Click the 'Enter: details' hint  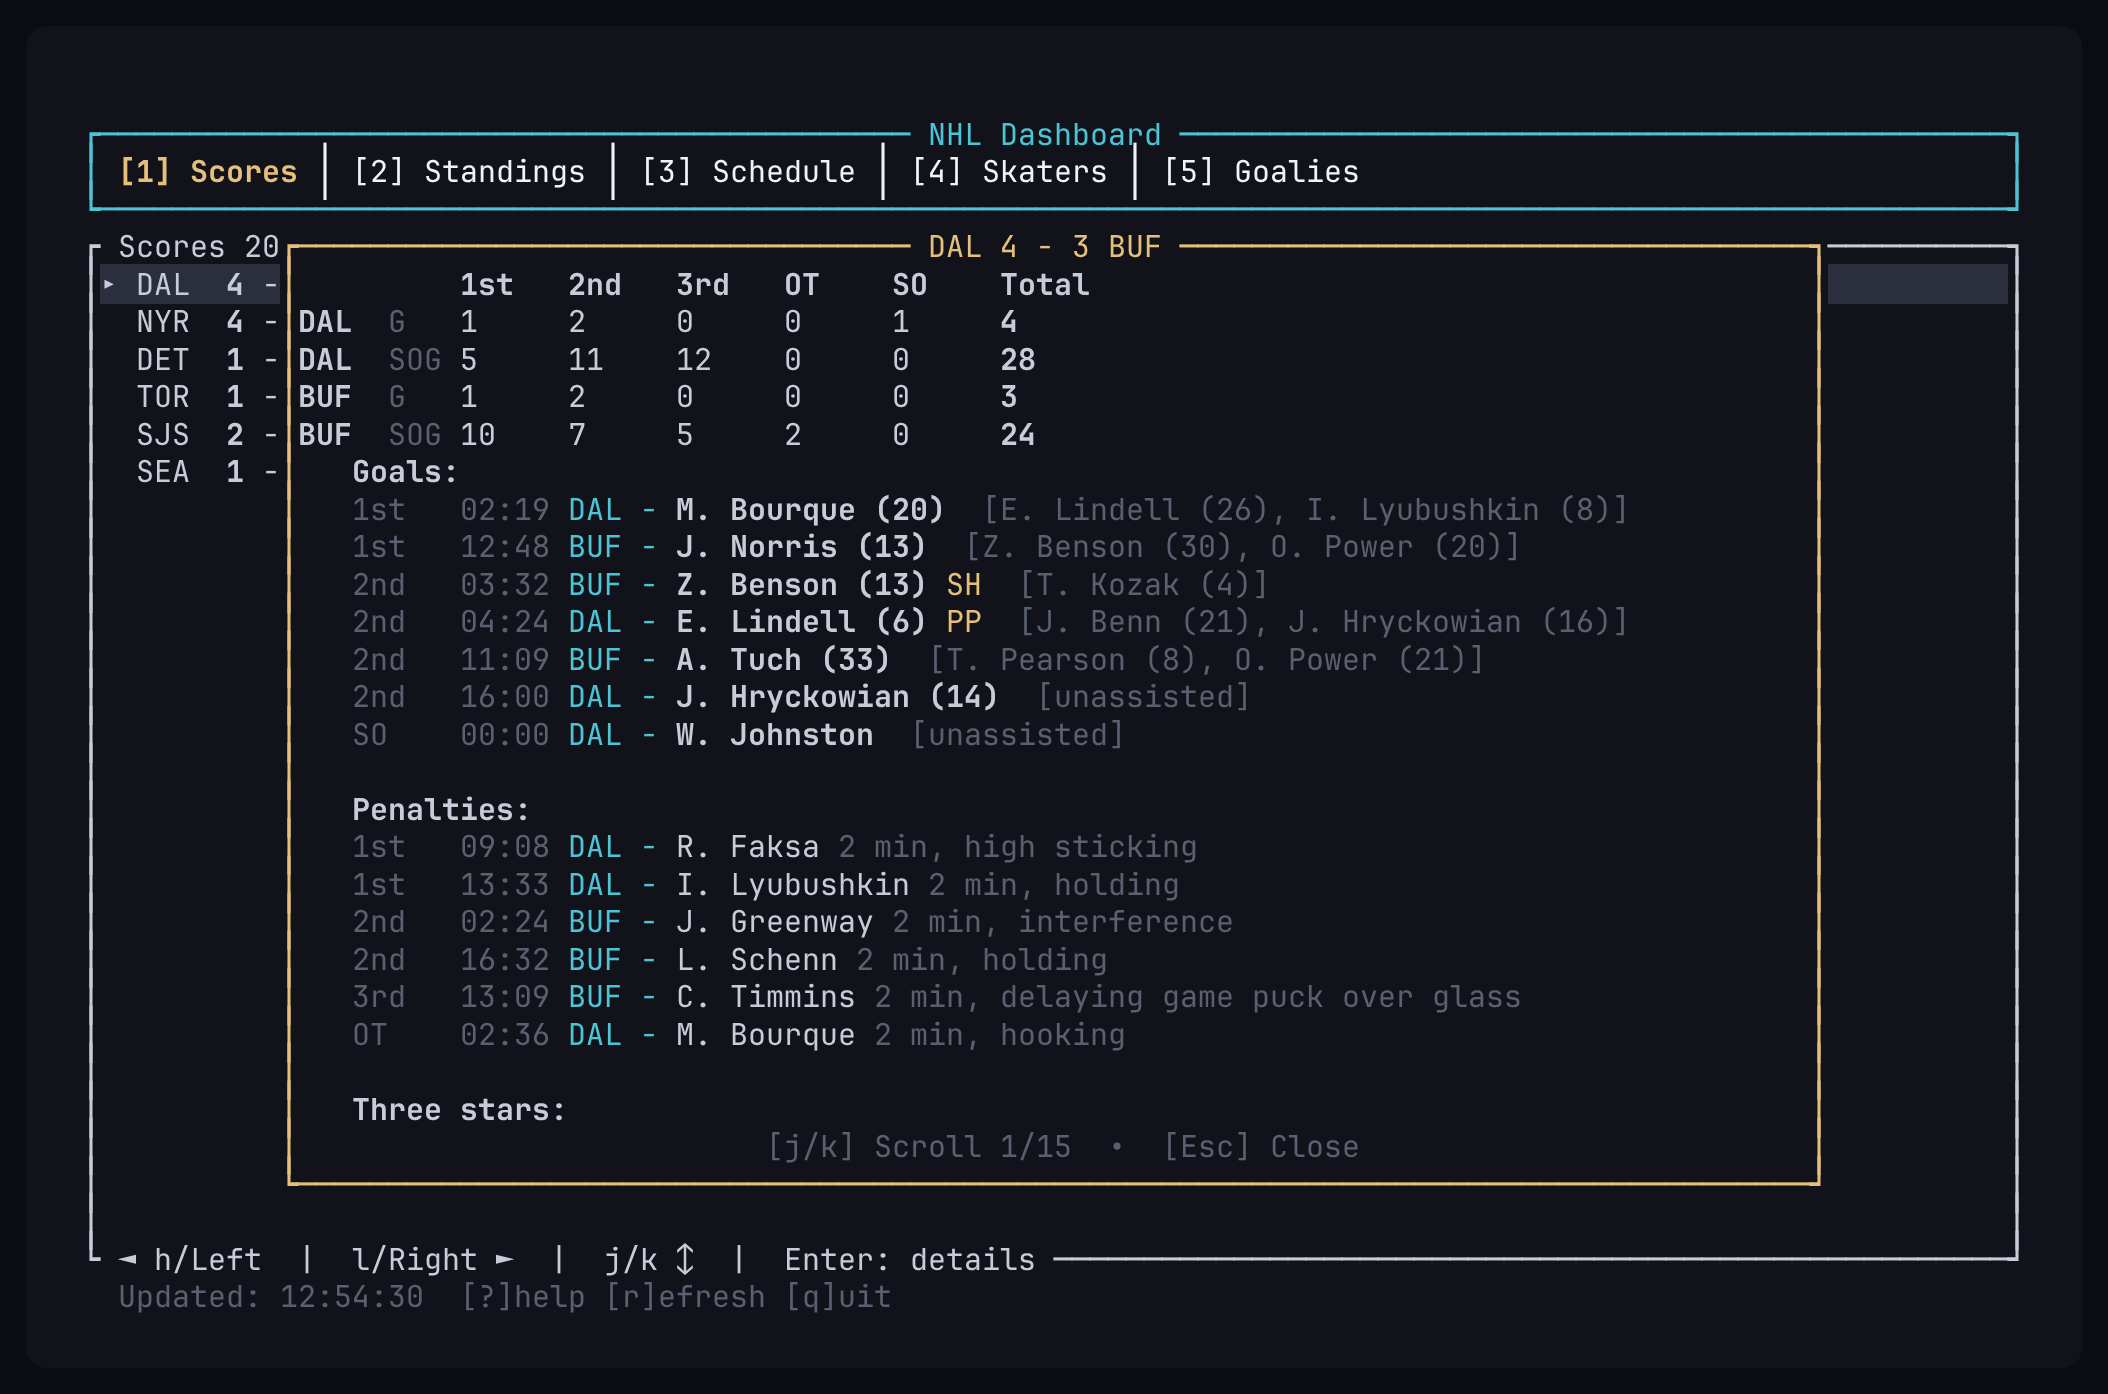click(910, 1260)
